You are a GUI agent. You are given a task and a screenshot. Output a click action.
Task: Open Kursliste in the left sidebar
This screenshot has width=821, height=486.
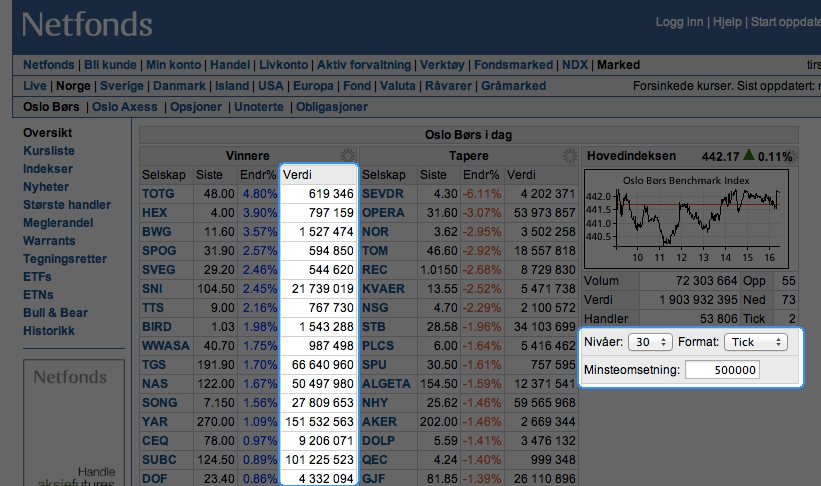point(49,151)
